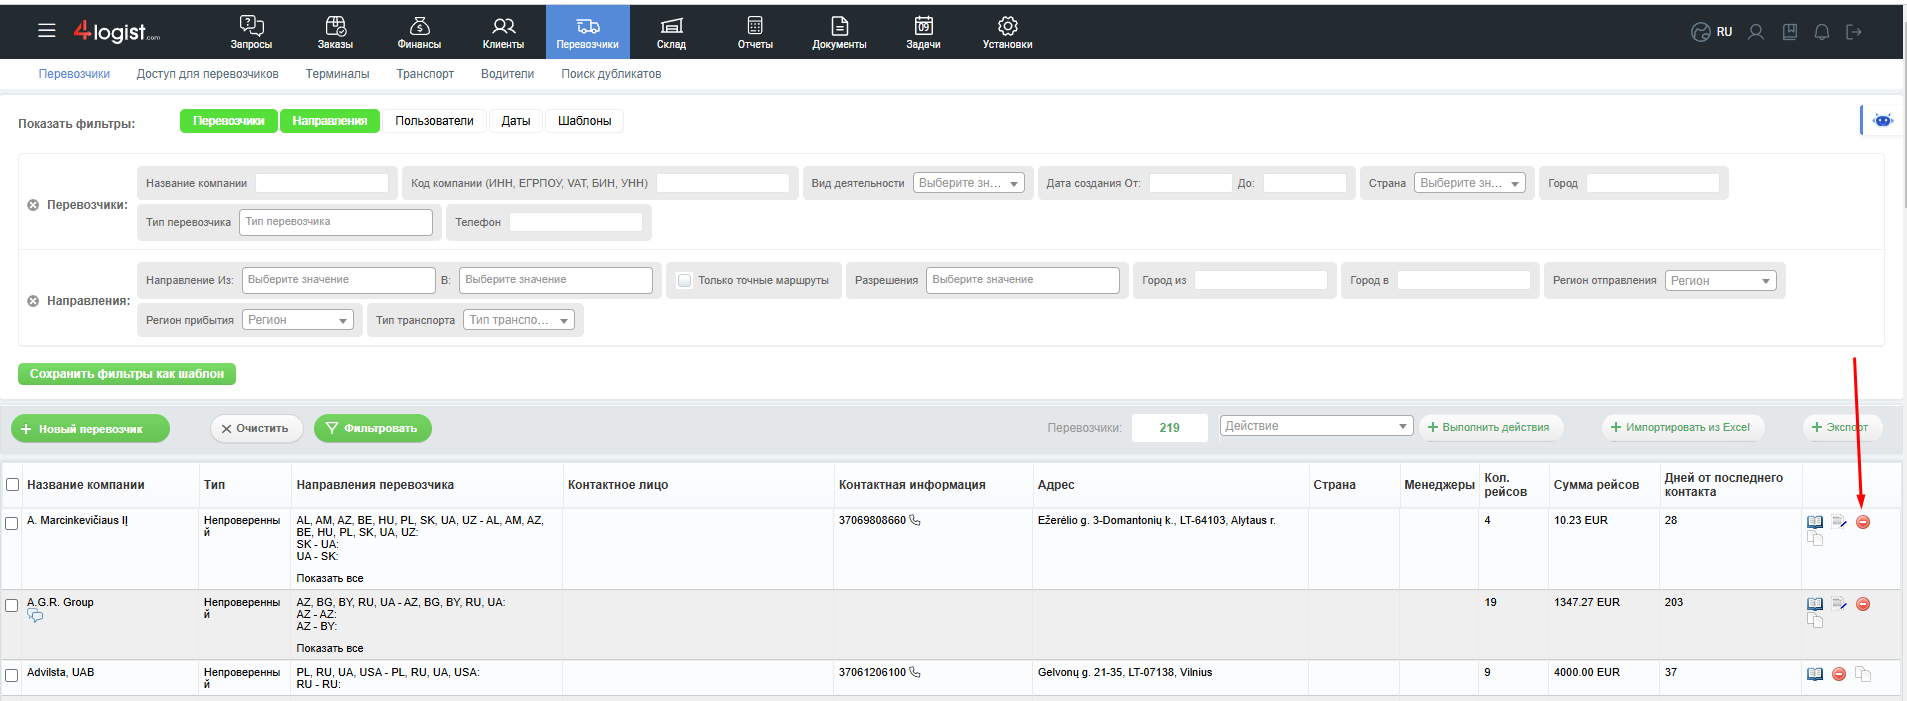
Task: Open the Направление Из selector
Action: tap(338, 280)
